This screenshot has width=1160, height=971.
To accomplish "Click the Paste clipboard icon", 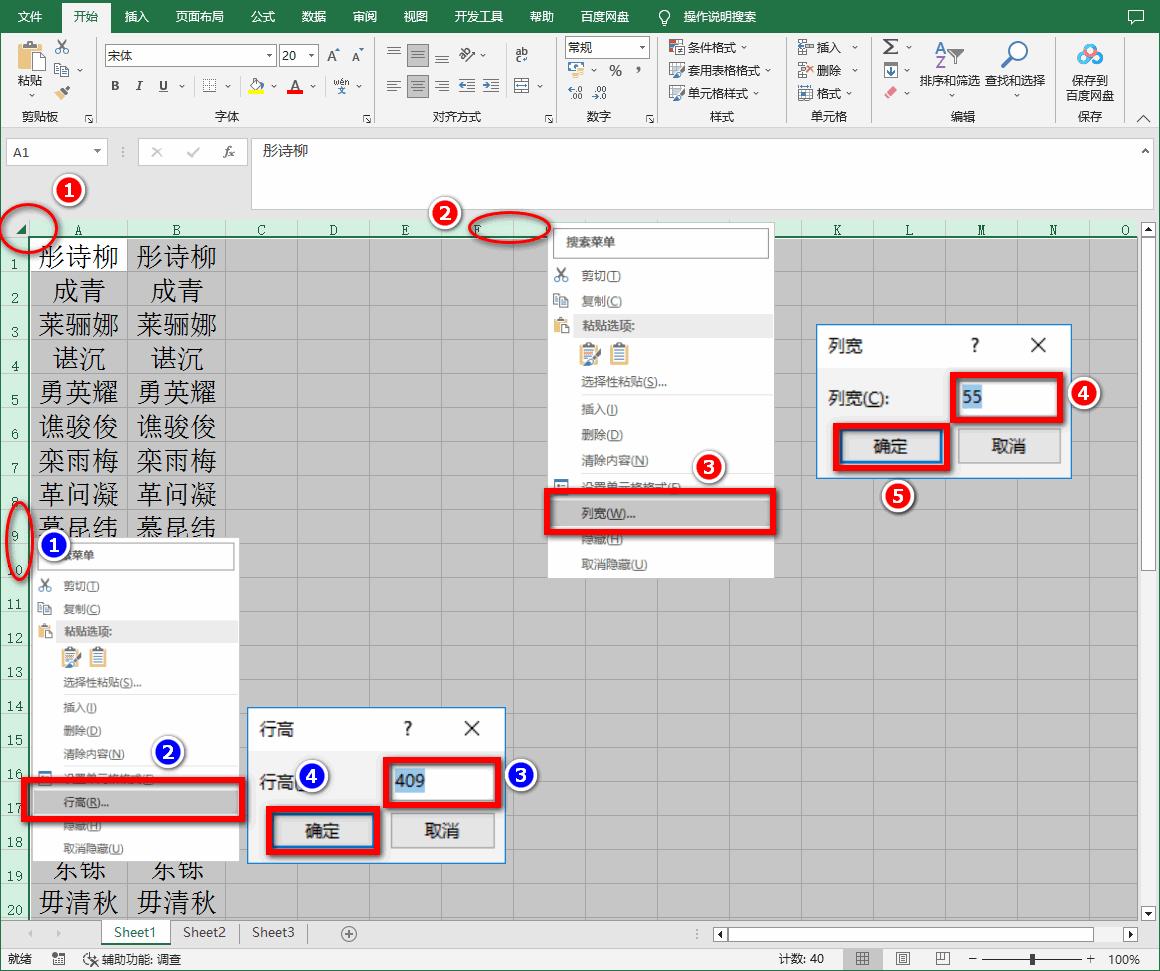I will [x=30, y=56].
